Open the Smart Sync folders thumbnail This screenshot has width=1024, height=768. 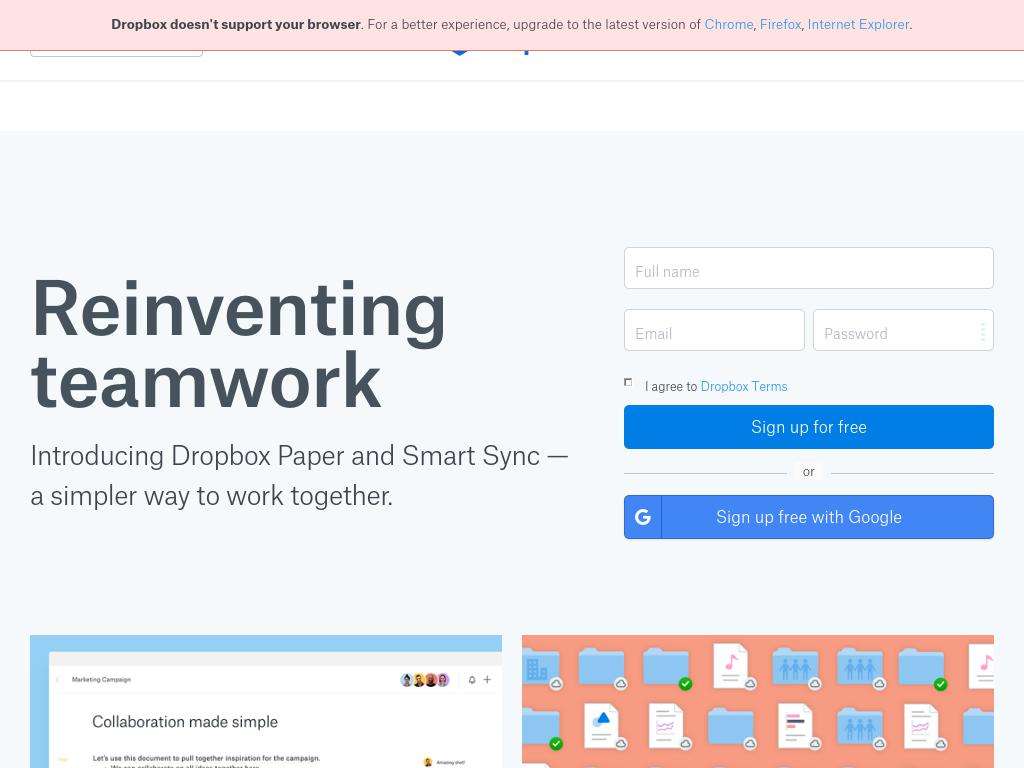(758, 701)
